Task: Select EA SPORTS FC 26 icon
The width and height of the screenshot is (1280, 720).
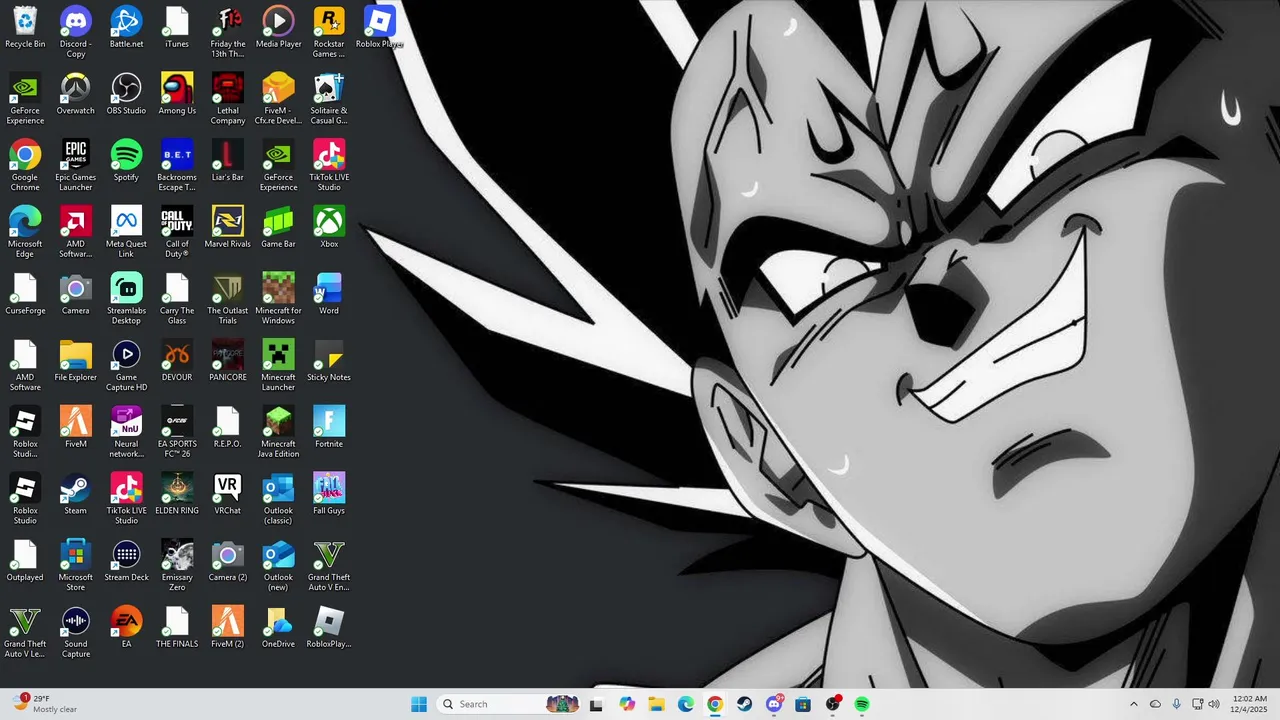Action: coord(177,433)
